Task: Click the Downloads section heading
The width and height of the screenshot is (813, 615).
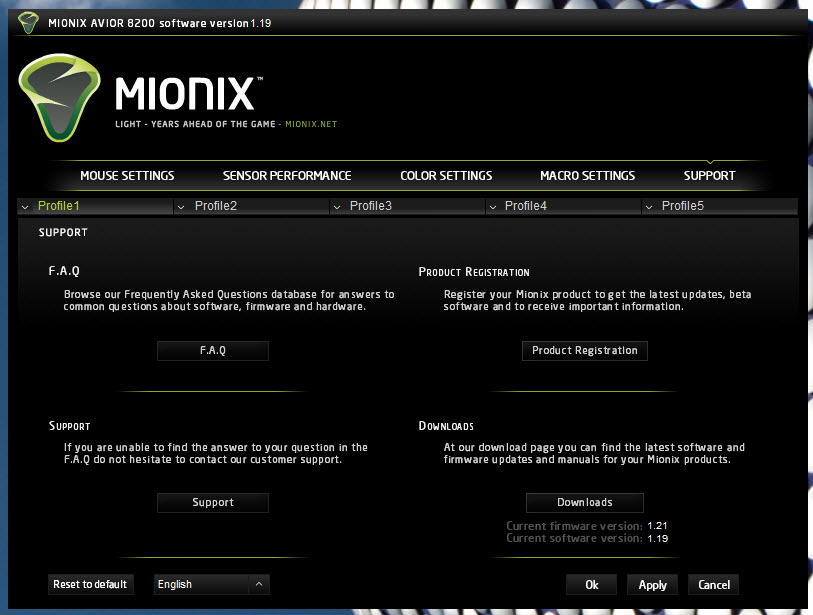Action: [x=446, y=426]
